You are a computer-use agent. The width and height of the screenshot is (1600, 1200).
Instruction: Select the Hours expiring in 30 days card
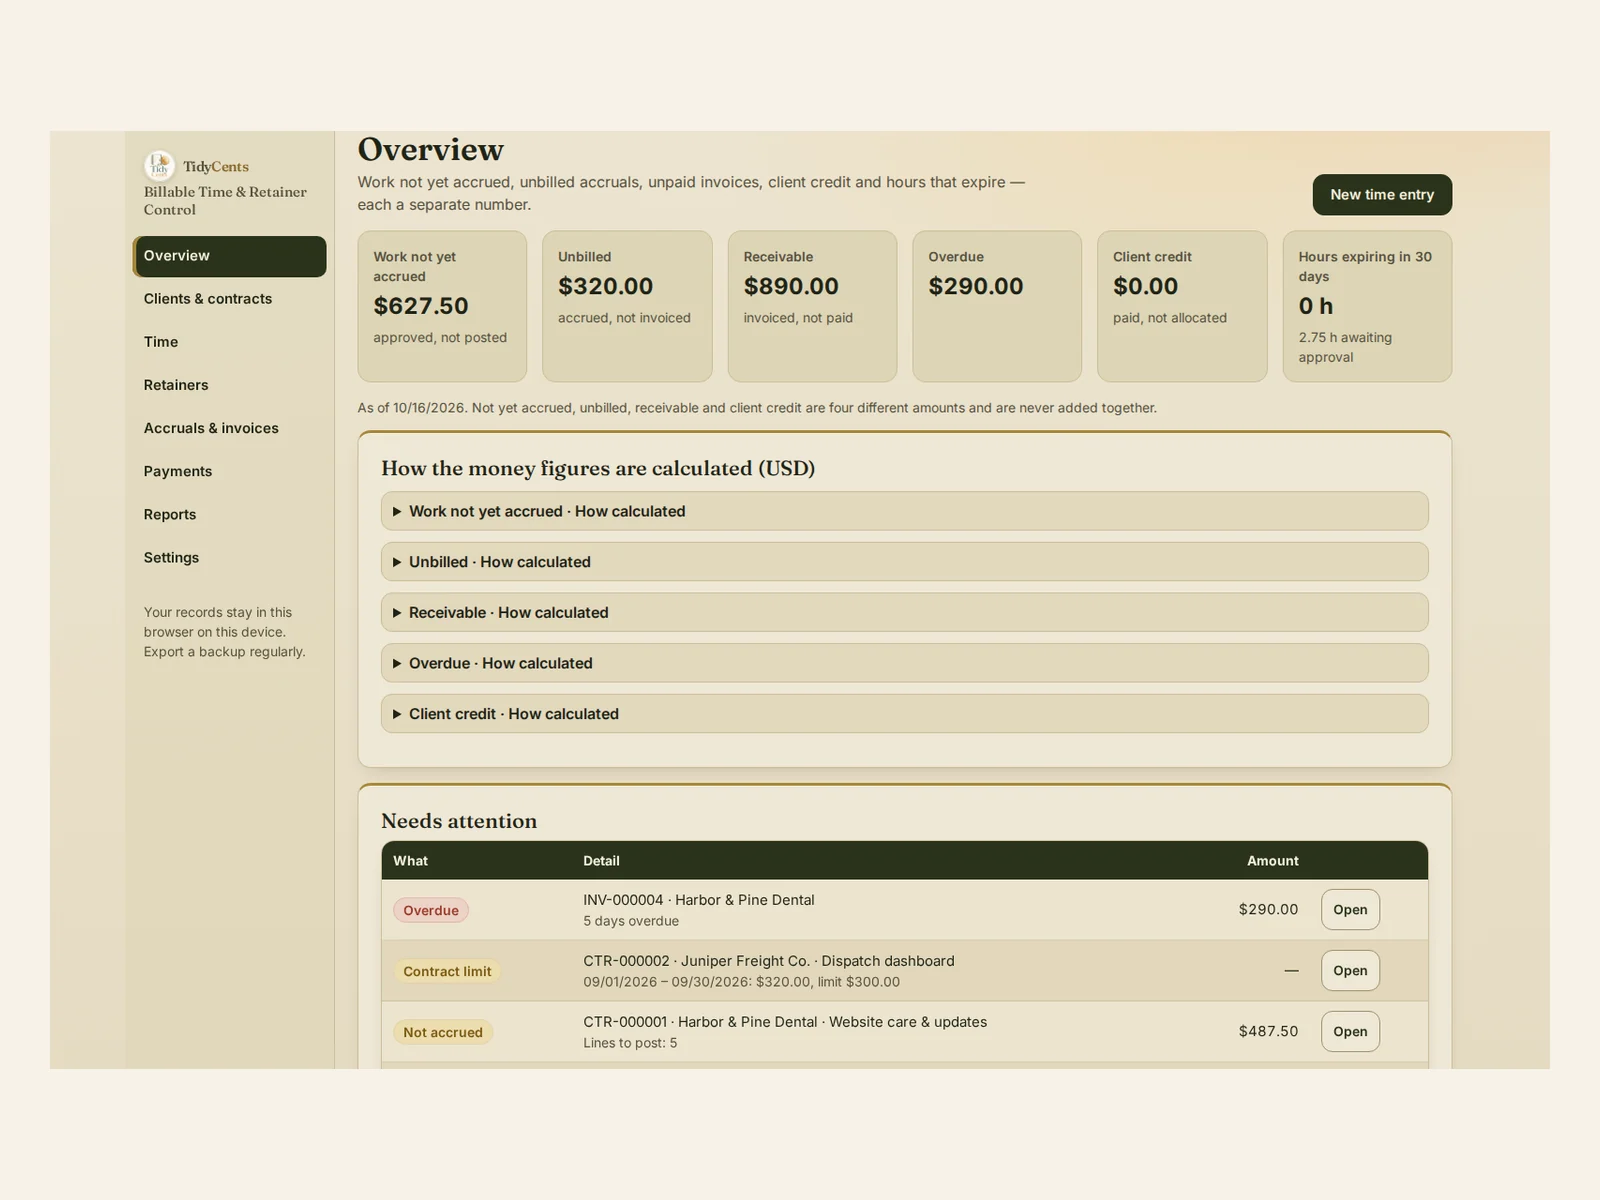[x=1367, y=306]
